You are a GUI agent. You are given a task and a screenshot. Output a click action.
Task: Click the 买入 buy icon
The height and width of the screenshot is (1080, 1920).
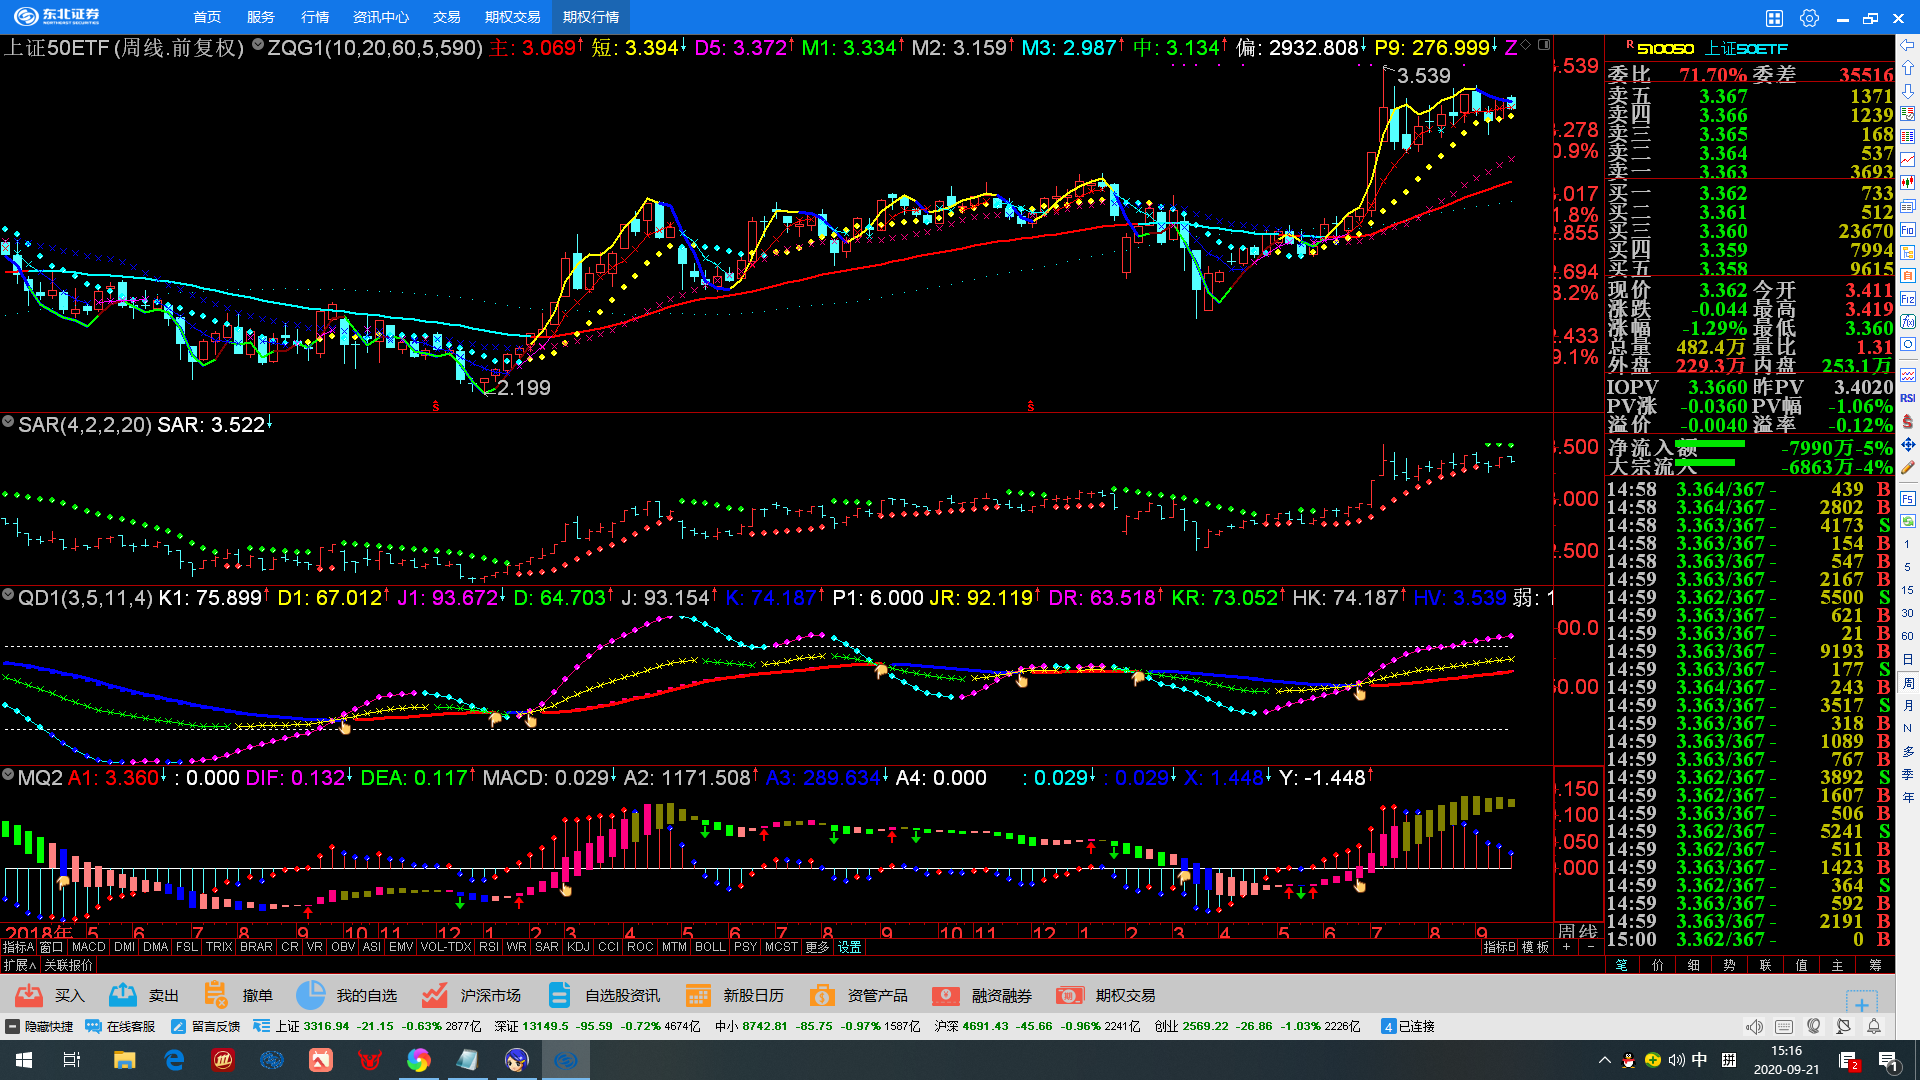pos(30,995)
